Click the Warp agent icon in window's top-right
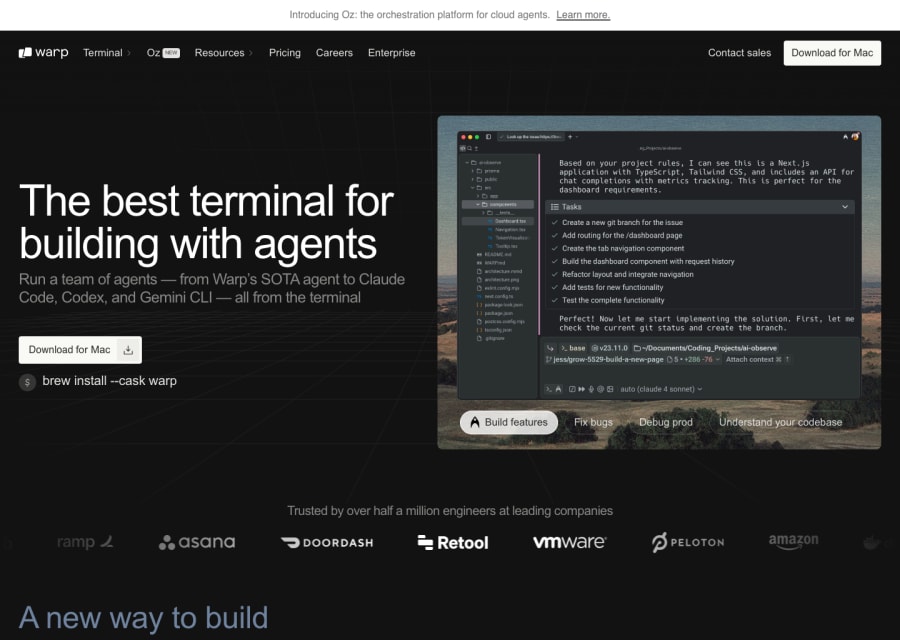The width and height of the screenshot is (900, 640). [845, 137]
